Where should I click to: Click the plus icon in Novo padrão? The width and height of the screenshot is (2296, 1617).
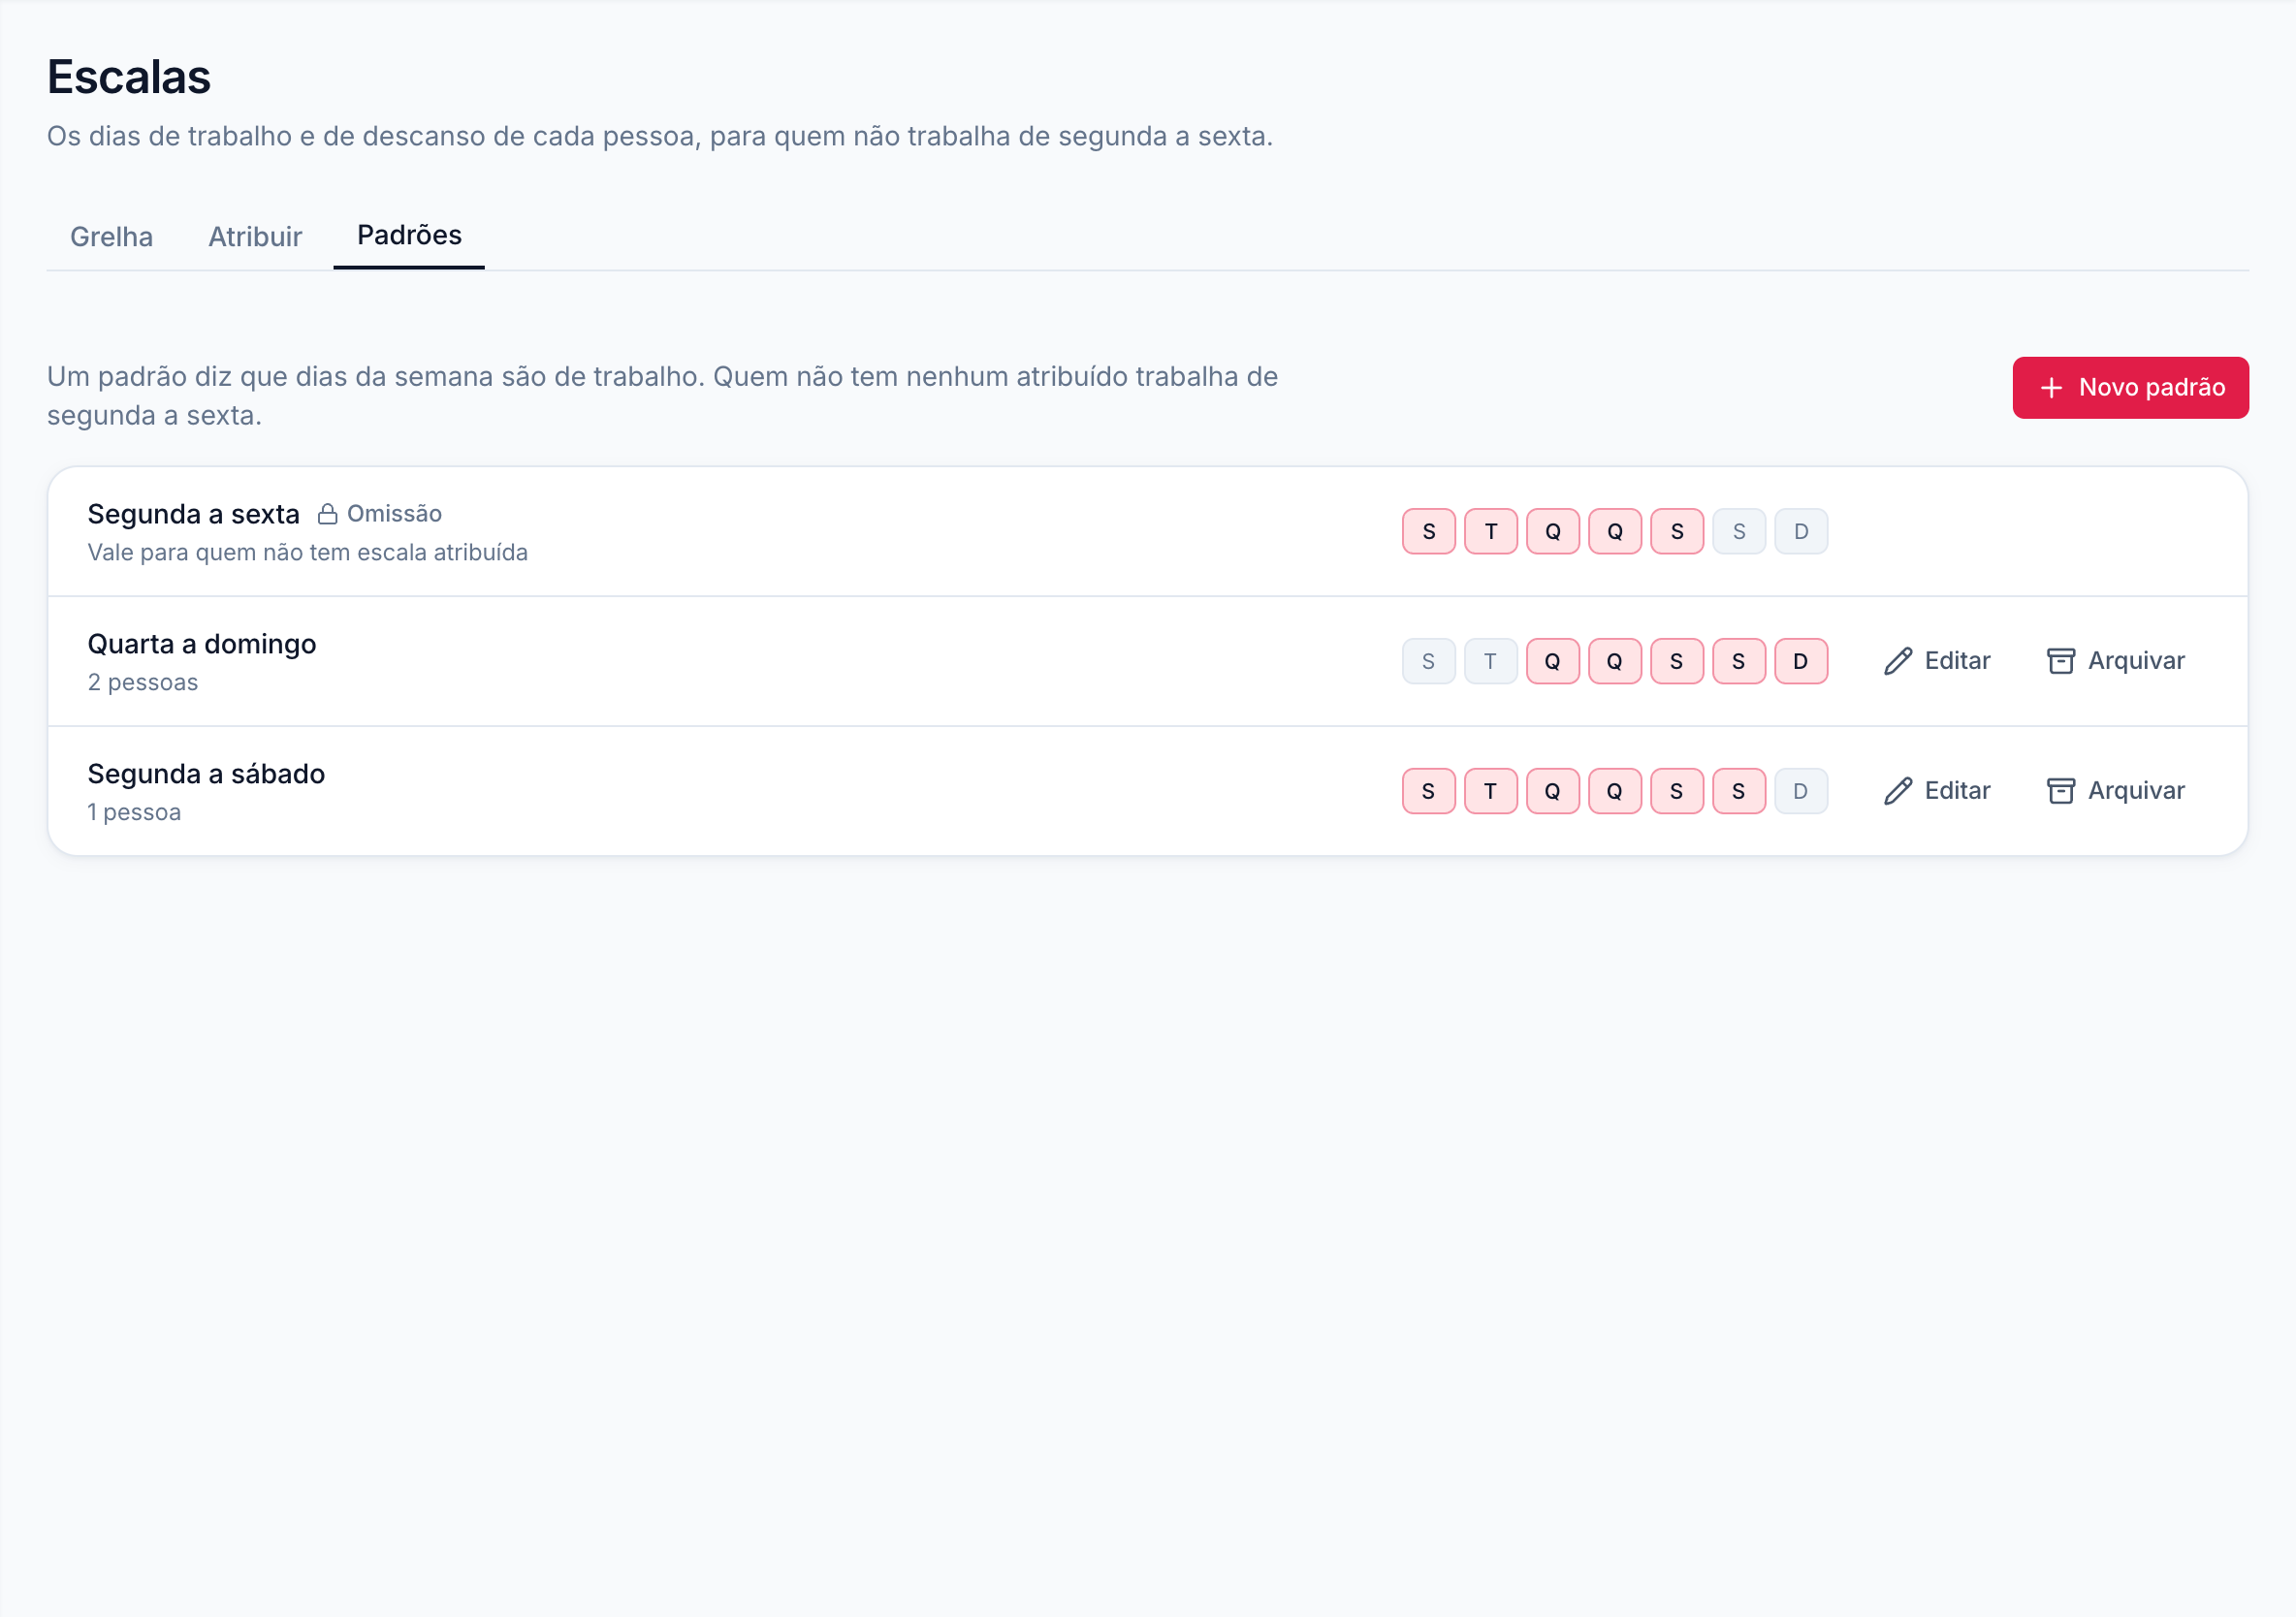[x=2051, y=388]
